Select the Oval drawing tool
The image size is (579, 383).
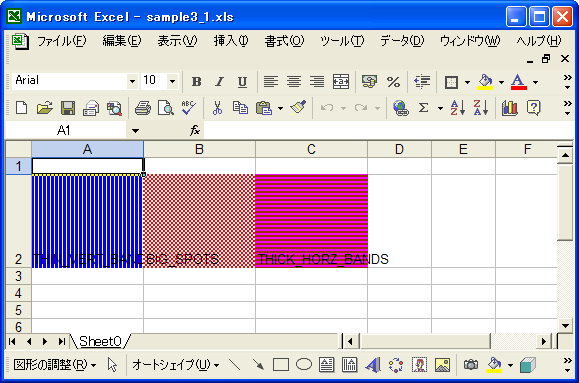pos(304,365)
